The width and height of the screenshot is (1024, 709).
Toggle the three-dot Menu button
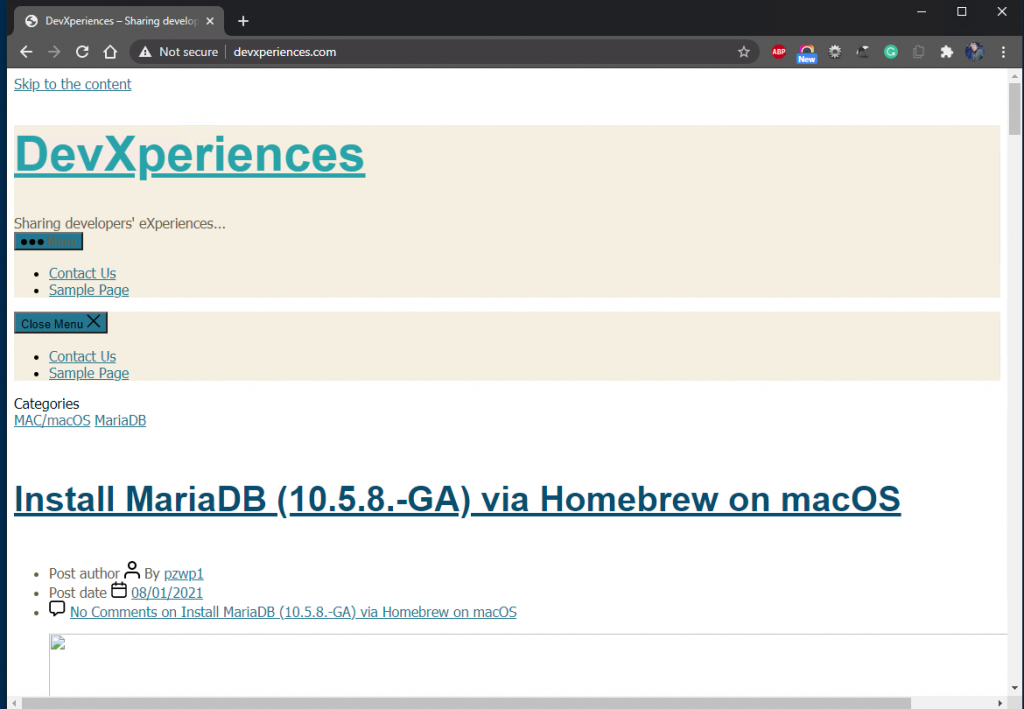point(48,242)
